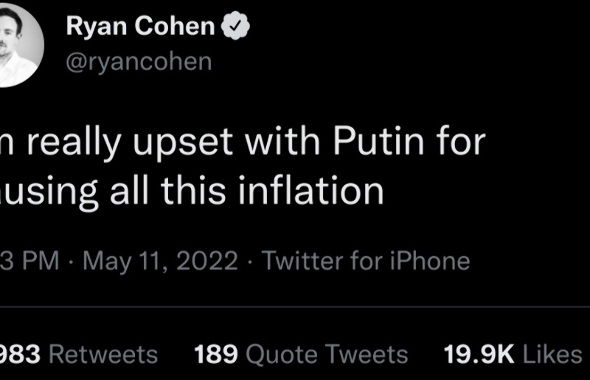Click the tweet phrase 'all this'

(x=168, y=190)
